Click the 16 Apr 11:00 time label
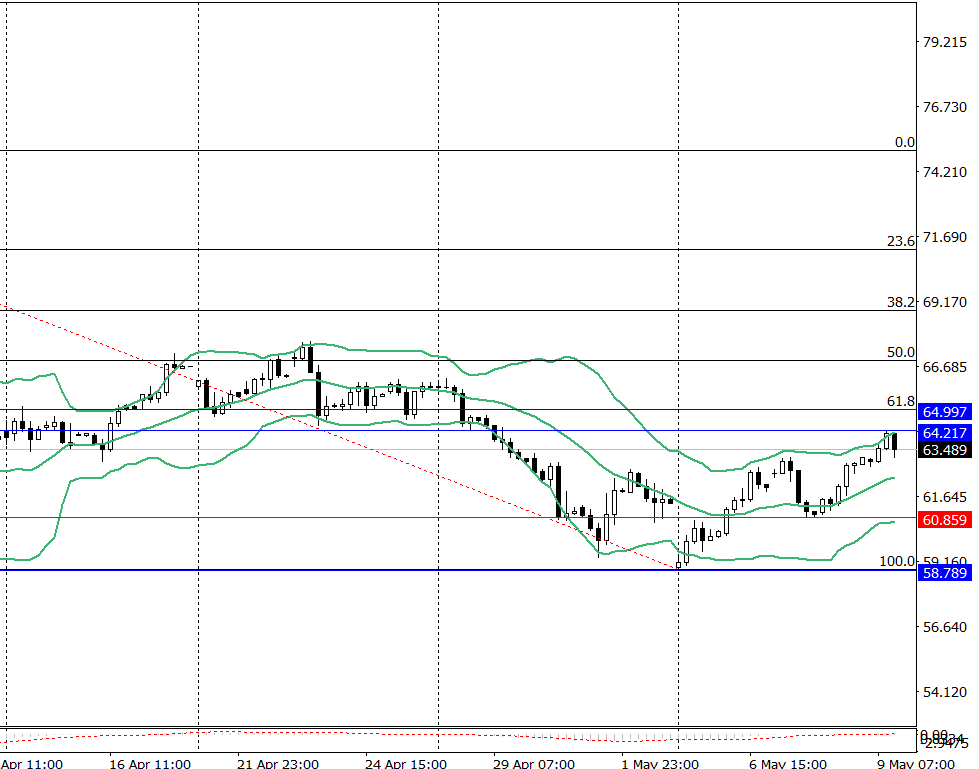The width and height of the screenshot is (979, 769). point(149,764)
